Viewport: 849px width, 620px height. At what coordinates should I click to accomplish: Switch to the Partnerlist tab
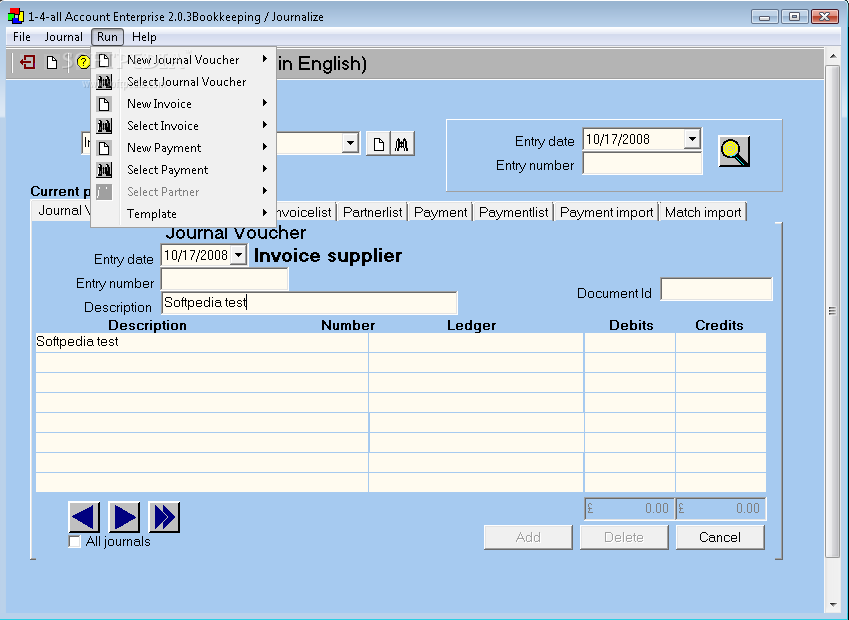(x=373, y=212)
